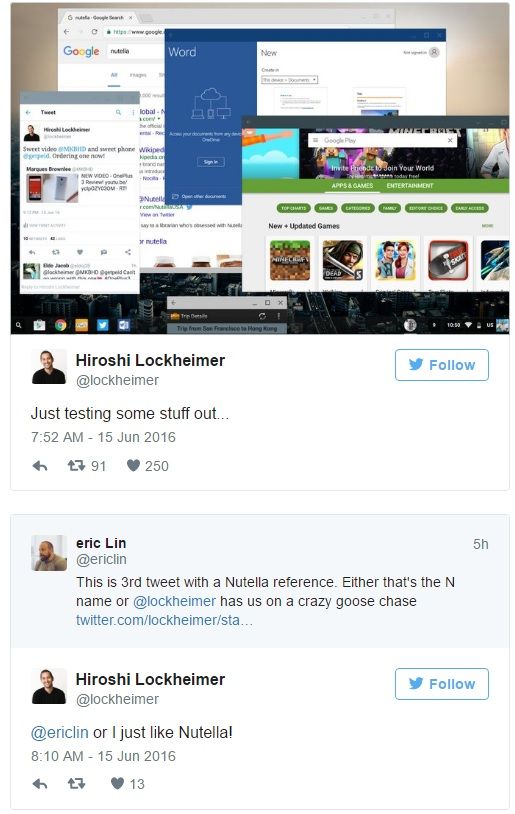This screenshot has height=814, width=515.
Task: Follow Hiroshi Lockheimer on the reply tweet
Action: click(442, 684)
